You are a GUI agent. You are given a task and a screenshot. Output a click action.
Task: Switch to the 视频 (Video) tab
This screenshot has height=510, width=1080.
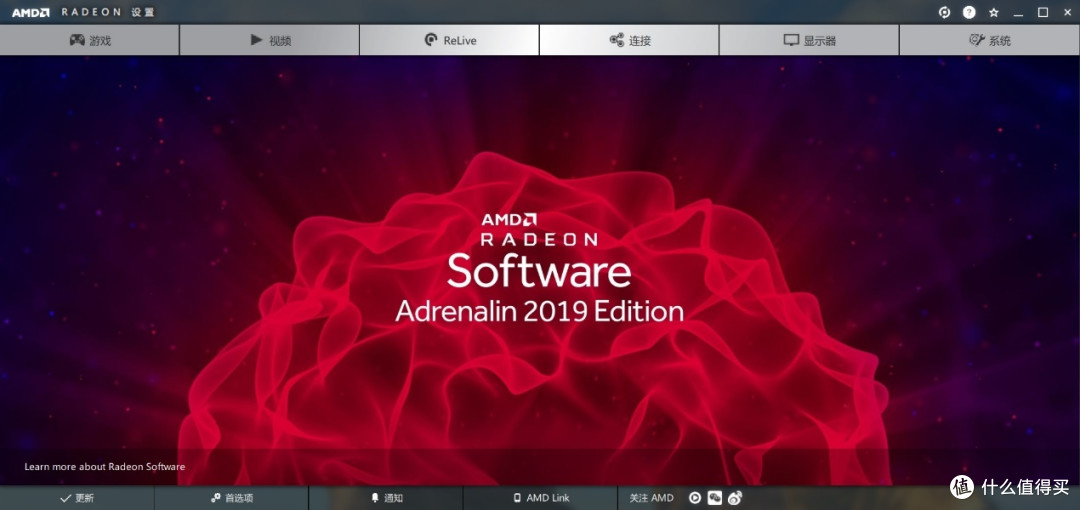[269, 40]
